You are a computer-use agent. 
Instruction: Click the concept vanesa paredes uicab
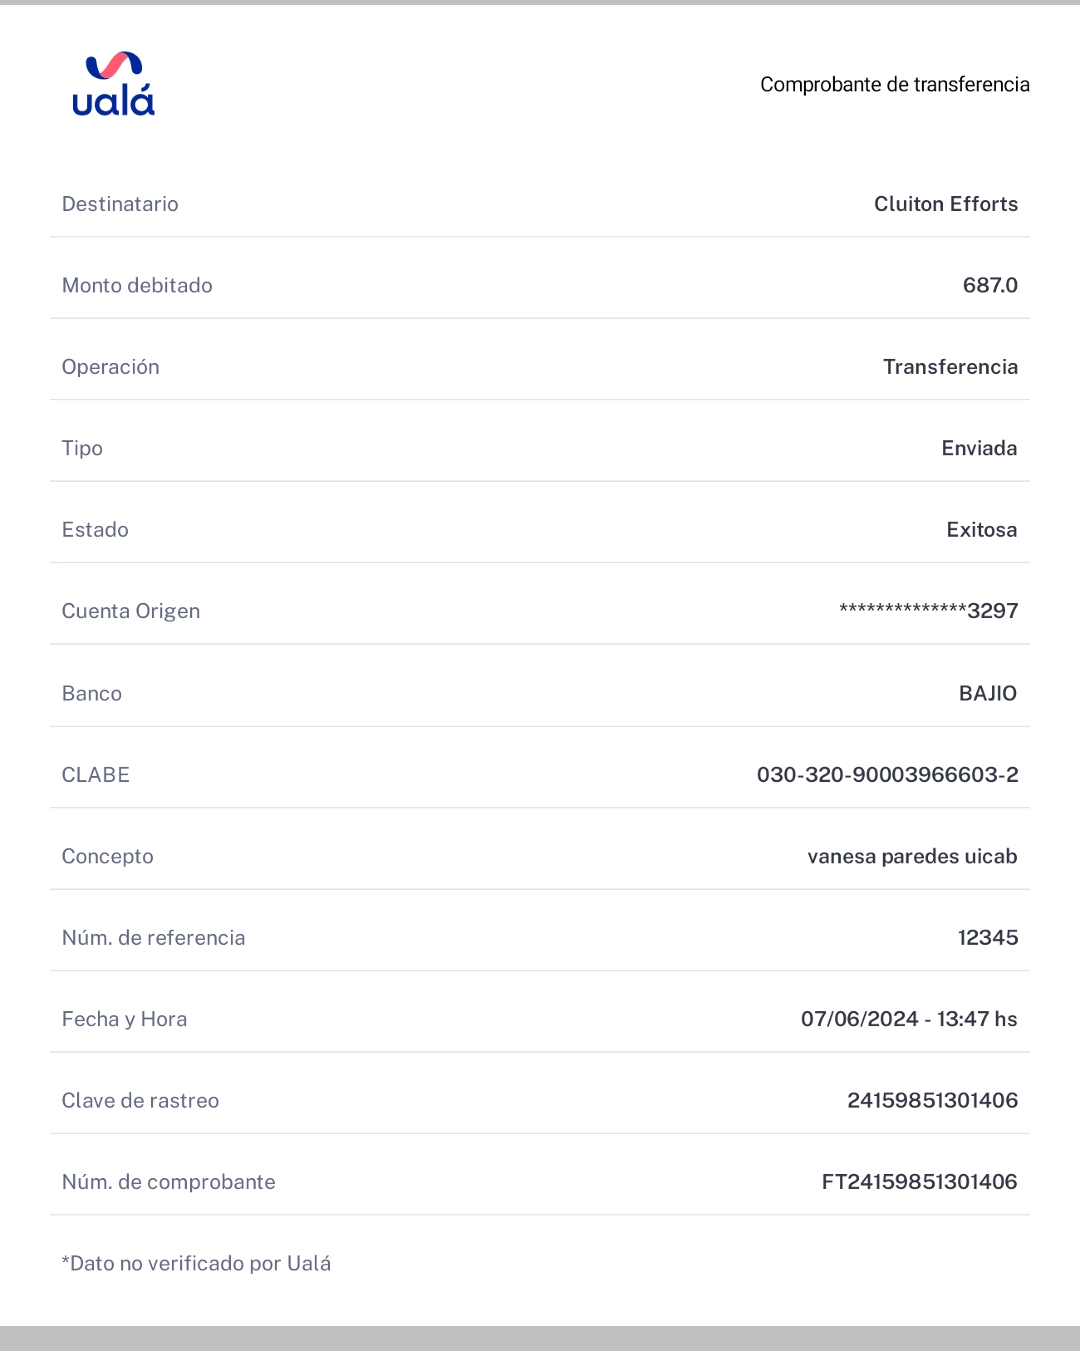click(912, 856)
